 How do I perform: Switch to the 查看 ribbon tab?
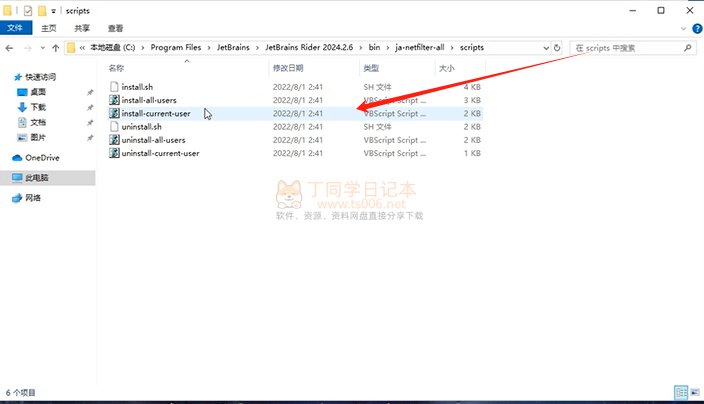[115, 28]
